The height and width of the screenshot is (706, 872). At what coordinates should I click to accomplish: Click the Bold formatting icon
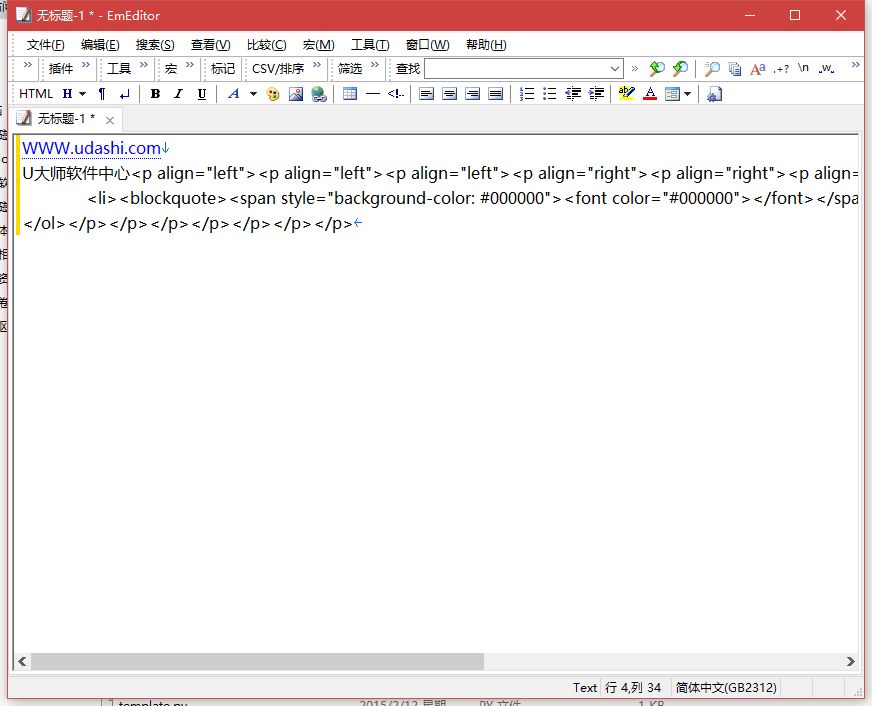click(155, 94)
